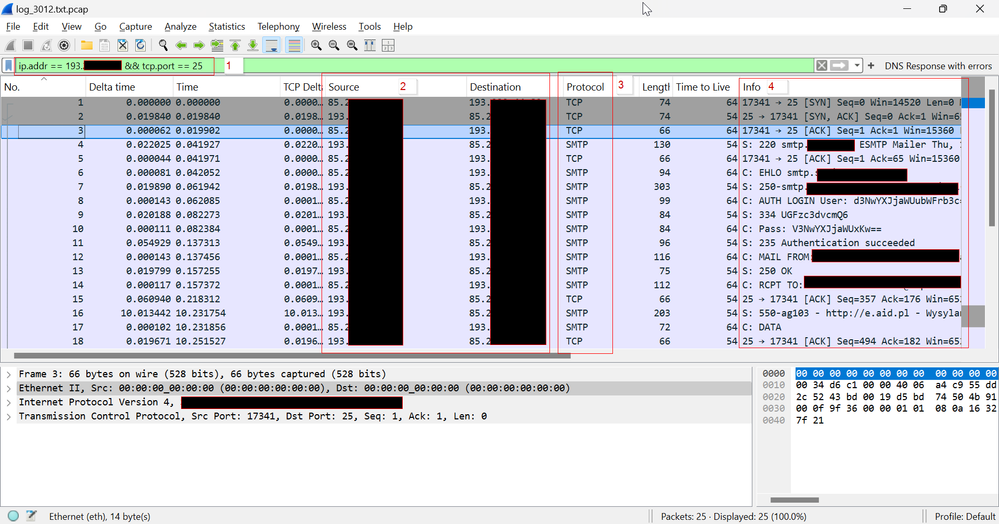Open the Help menu

click(x=403, y=26)
